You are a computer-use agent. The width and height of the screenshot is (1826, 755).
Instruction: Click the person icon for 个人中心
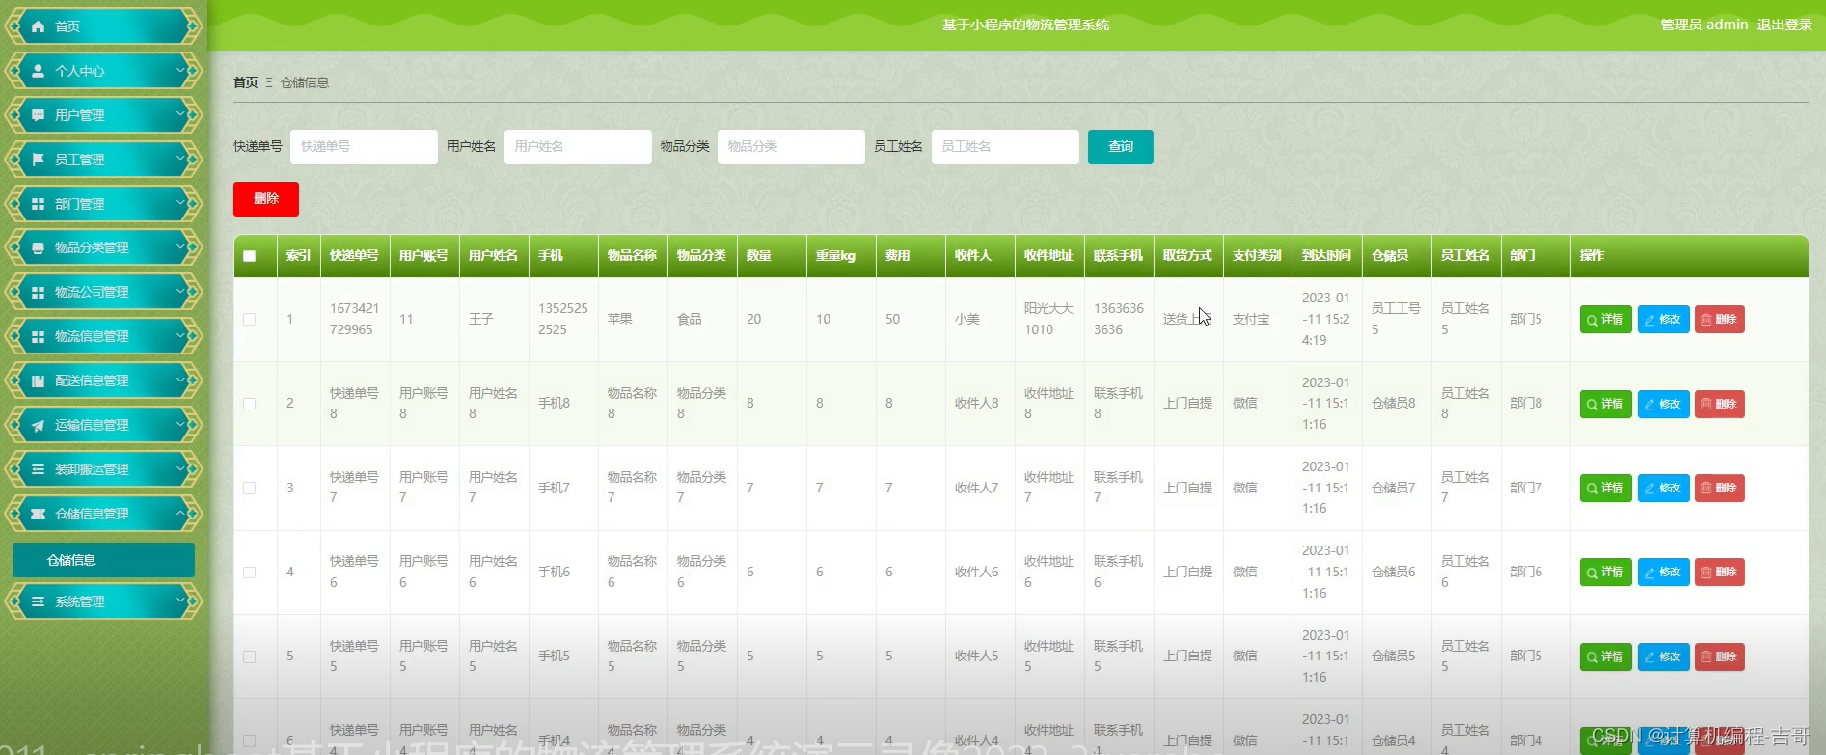pyautogui.click(x=38, y=71)
